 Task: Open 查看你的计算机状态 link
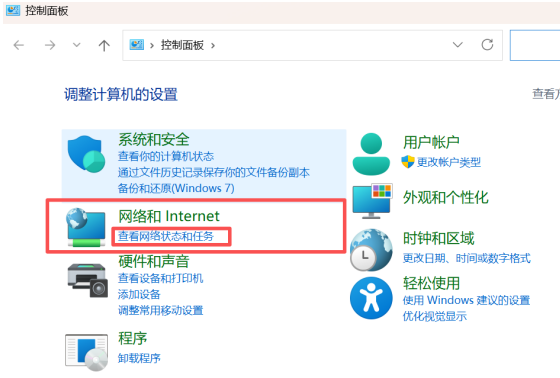[x=166, y=156]
